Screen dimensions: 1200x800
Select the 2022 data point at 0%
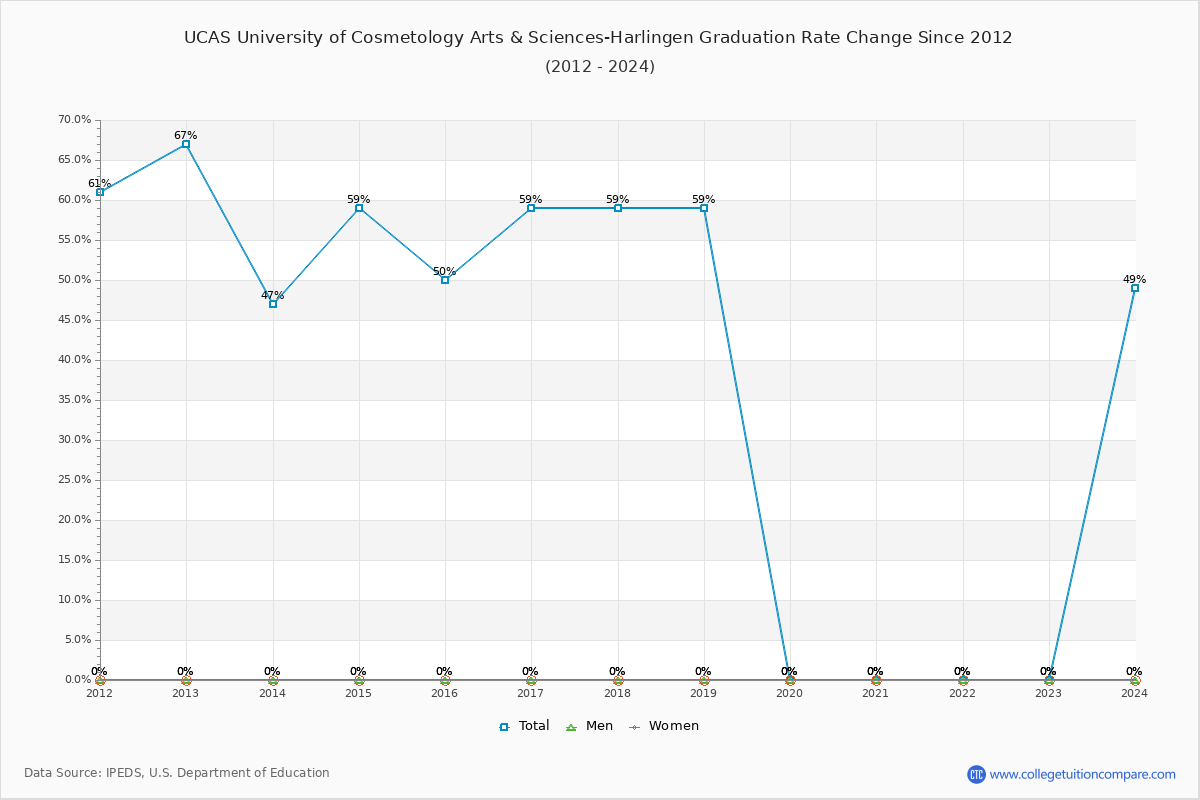tap(963, 680)
